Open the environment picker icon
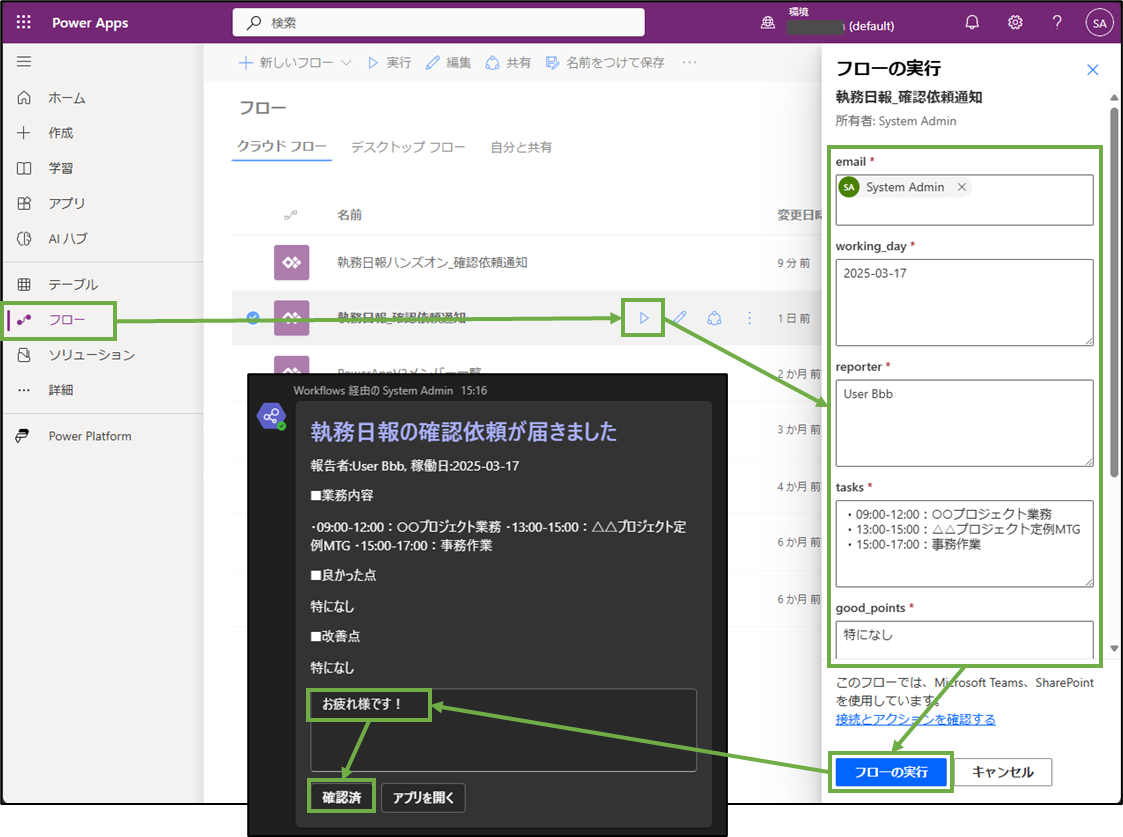This screenshot has height=837, width=1123. tap(768, 23)
